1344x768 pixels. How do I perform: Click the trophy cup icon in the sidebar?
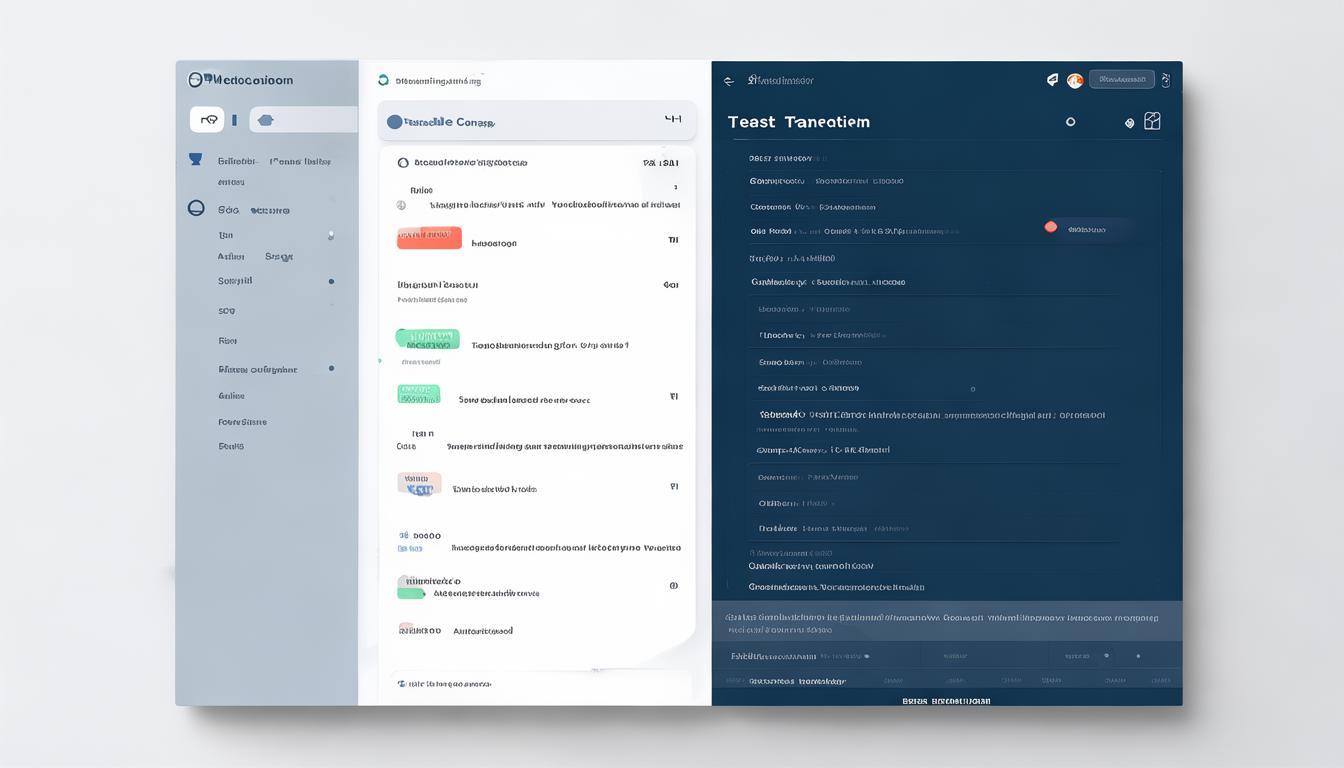pos(196,160)
